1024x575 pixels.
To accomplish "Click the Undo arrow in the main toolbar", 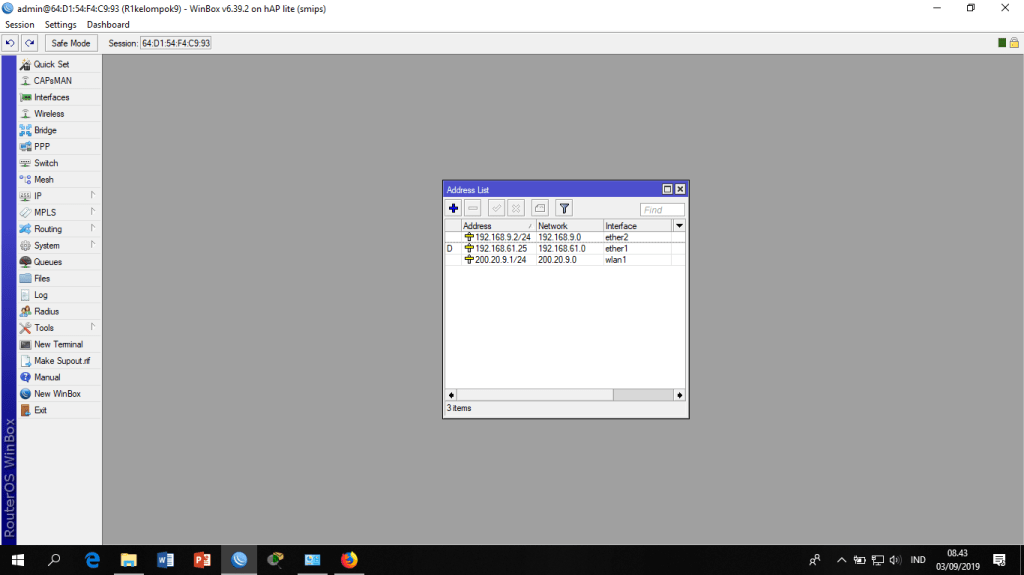I will (10, 43).
